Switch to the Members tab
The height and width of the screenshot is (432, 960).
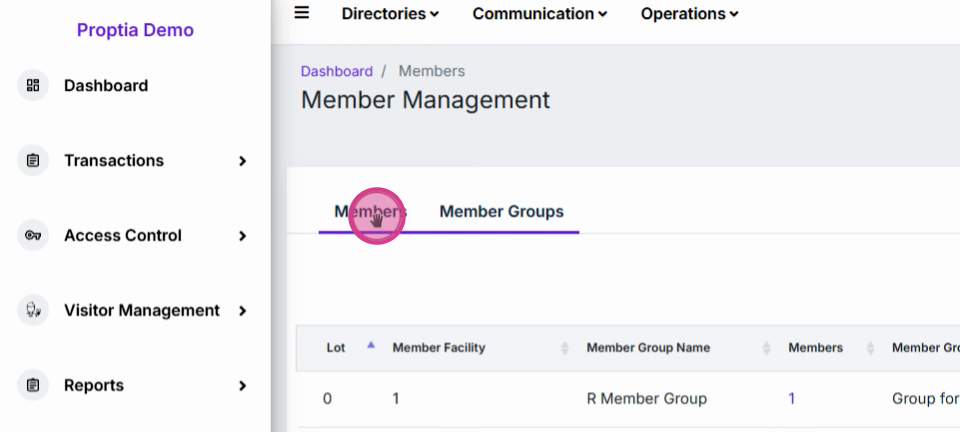coord(370,212)
